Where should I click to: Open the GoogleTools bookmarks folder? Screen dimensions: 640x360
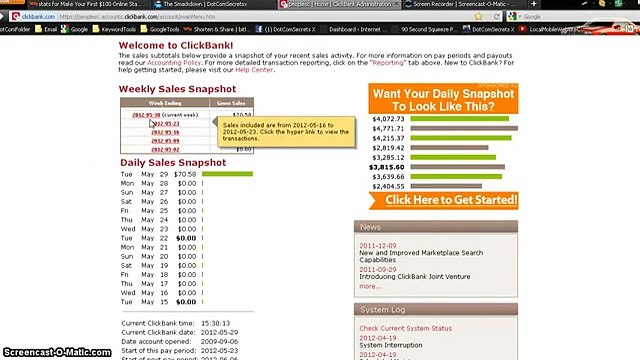coord(160,29)
